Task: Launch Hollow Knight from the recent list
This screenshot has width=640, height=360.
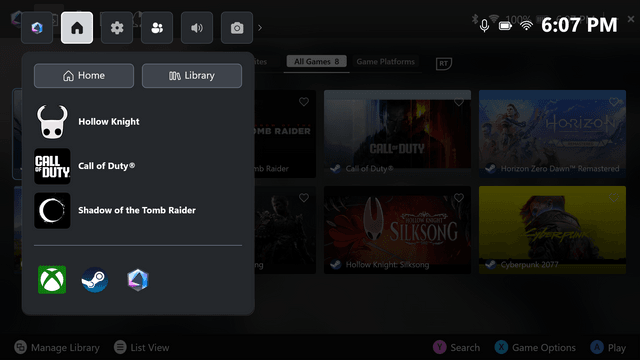Action: click(x=138, y=122)
